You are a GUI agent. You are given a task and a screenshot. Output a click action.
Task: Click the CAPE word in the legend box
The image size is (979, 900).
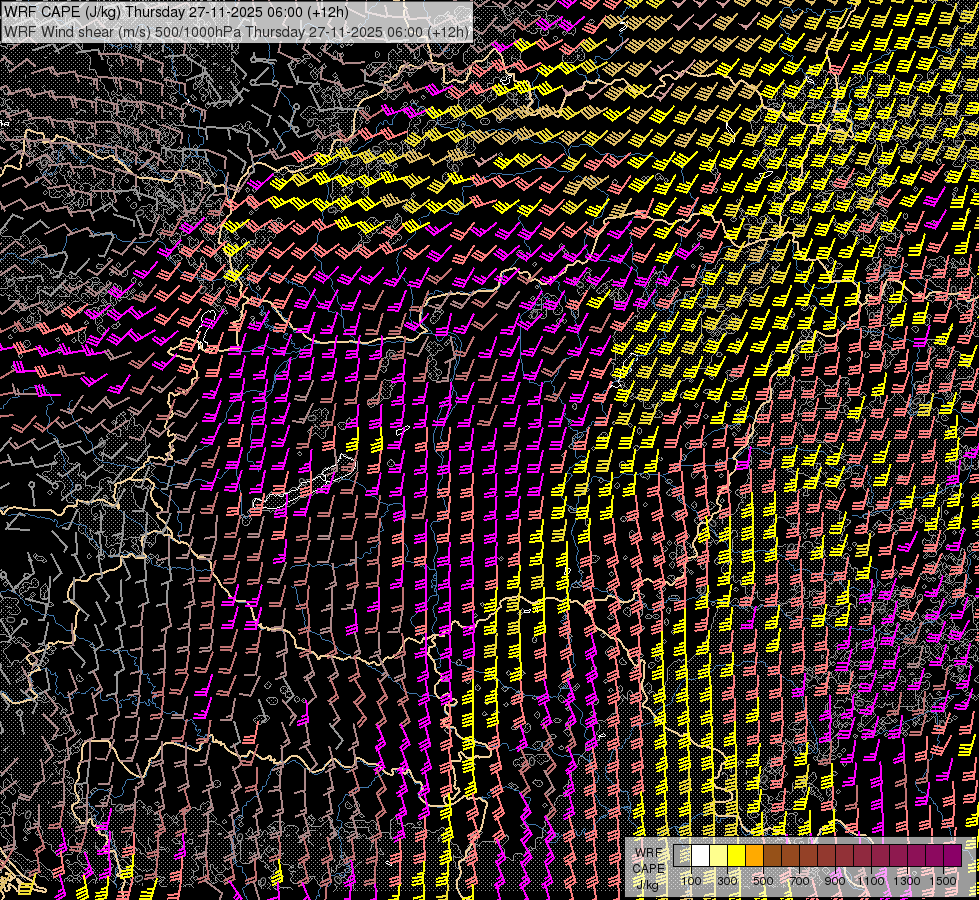[x=648, y=868]
